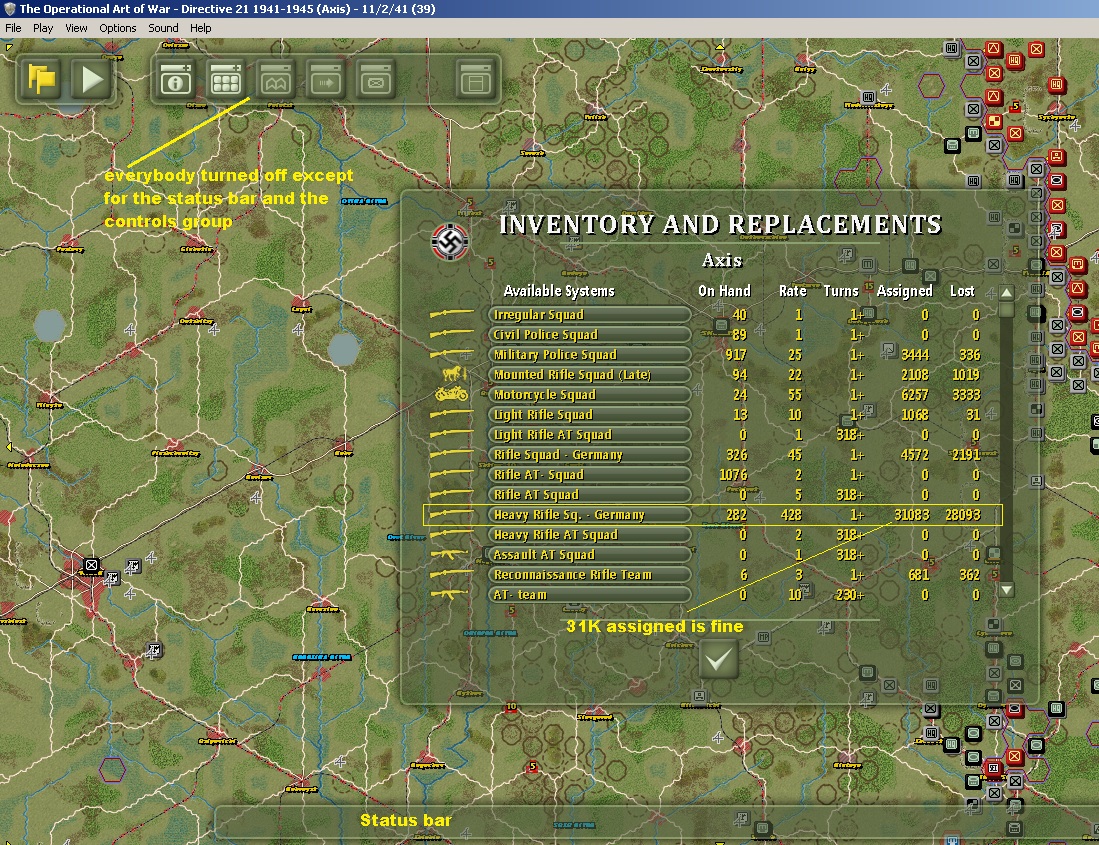Click the "Available Systems" column header
This screenshot has width=1099, height=845.
(559, 291)
